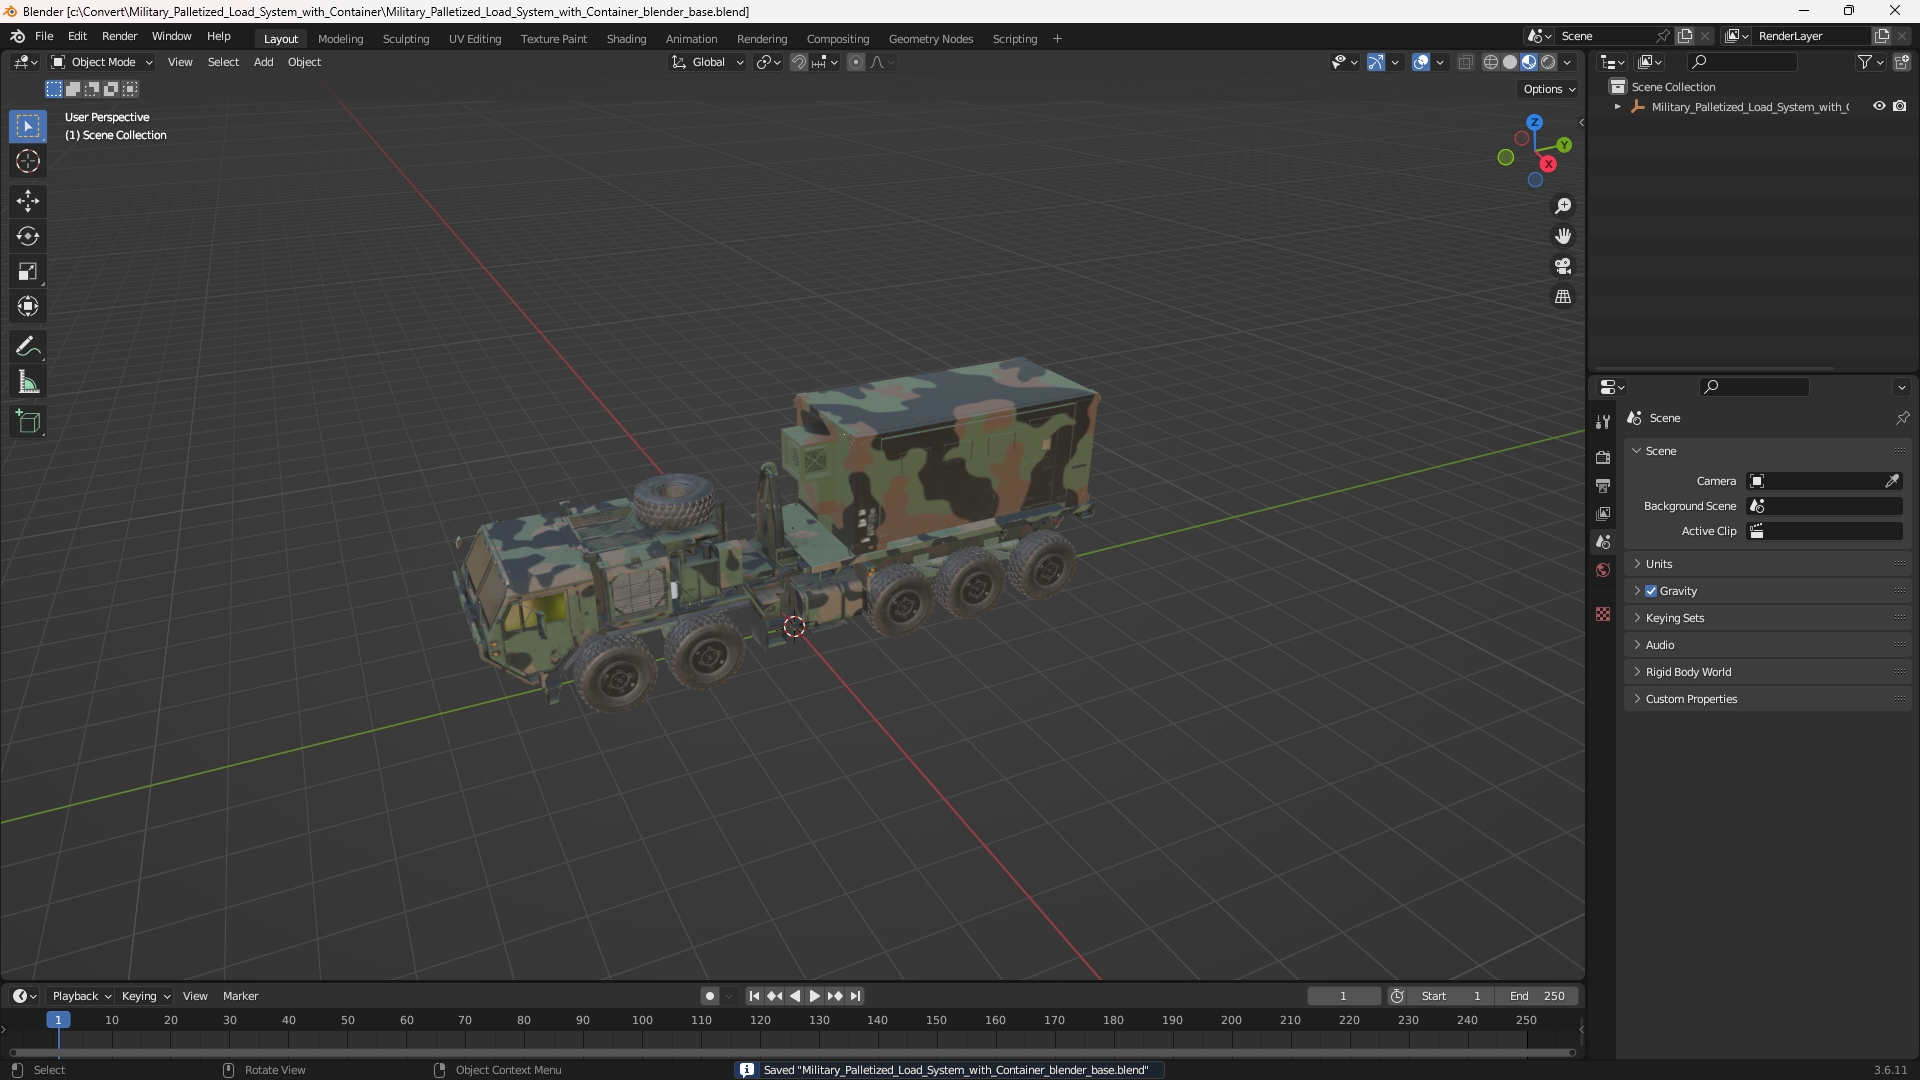Click the Blender logo menu icon
Image resolution: width=1920 pixels, height=1080 pixels.
click(17, 36)
